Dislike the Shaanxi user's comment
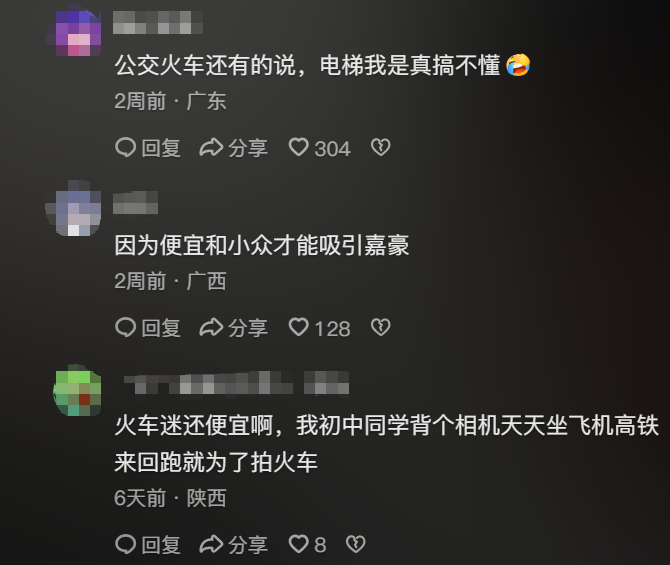This screenshot has height=565, width=670. tap(356, 544)
